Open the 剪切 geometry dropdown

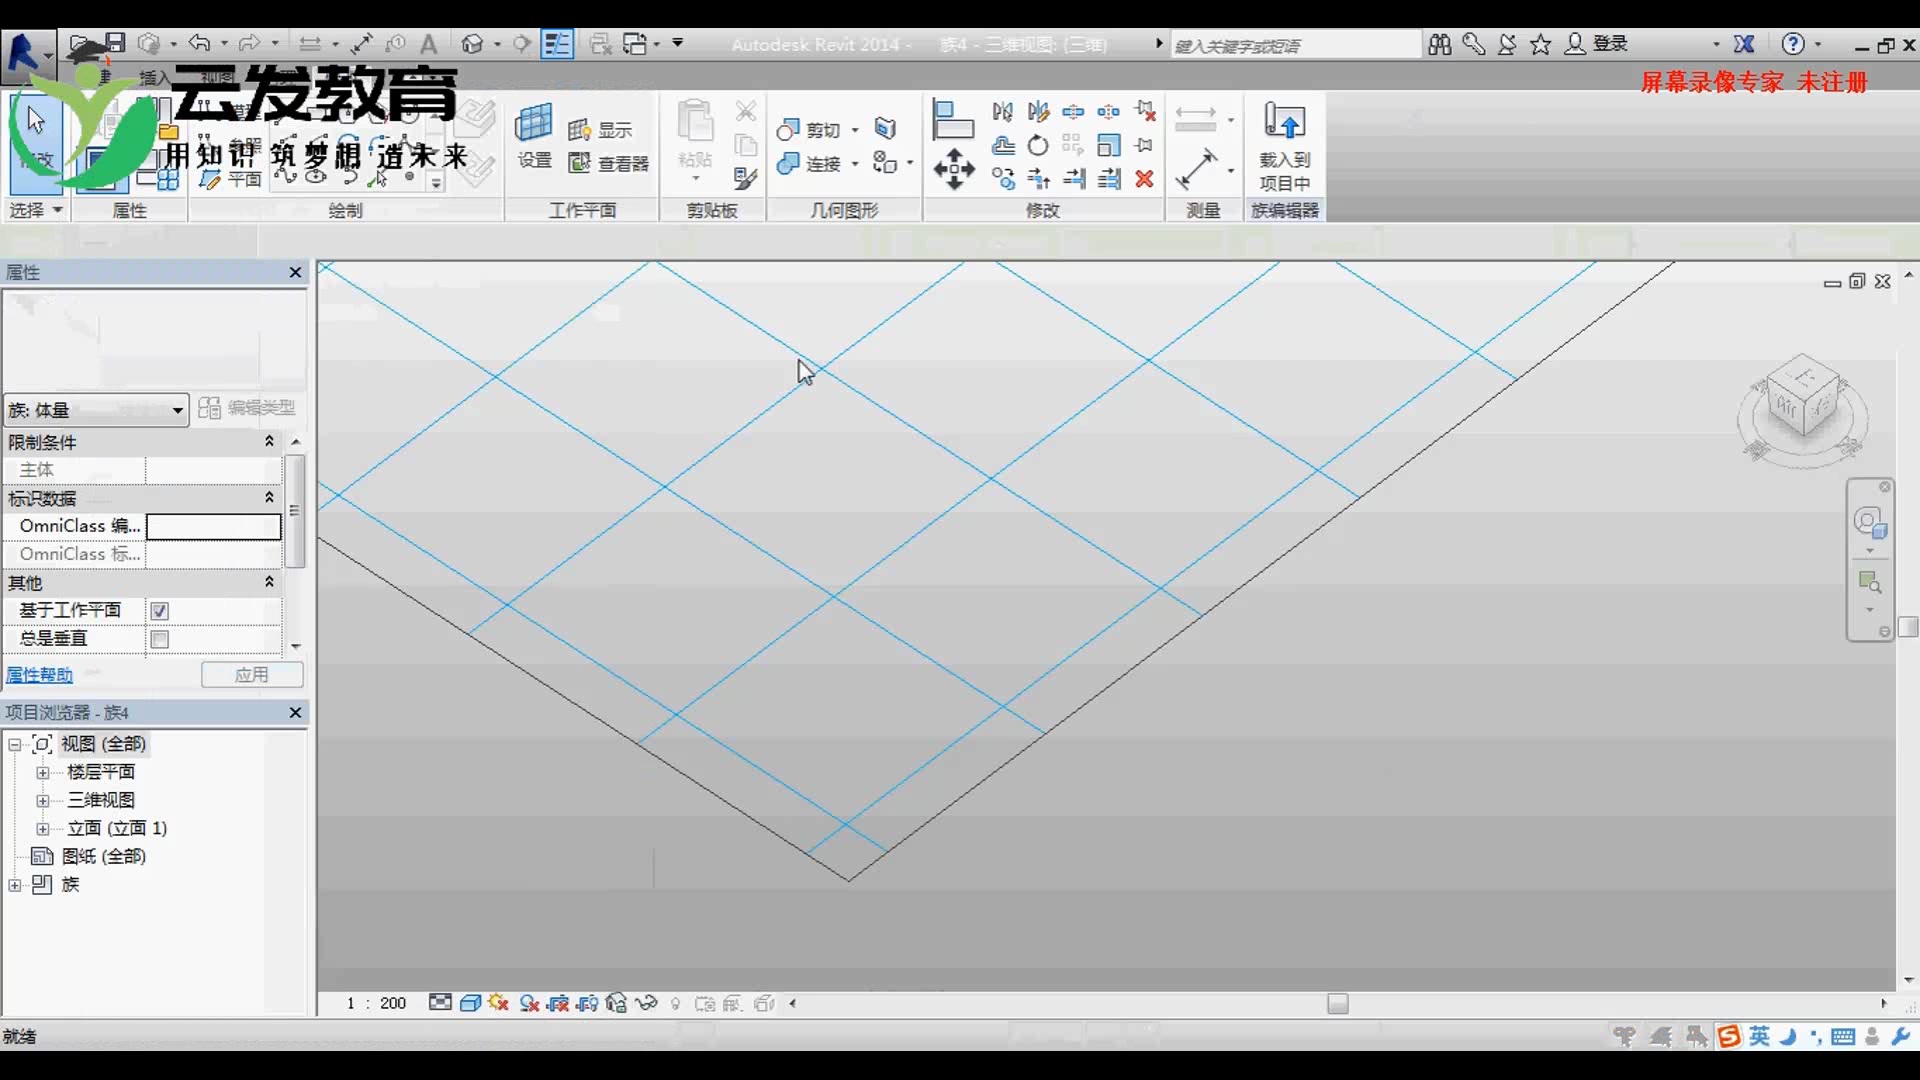(855, 130)
